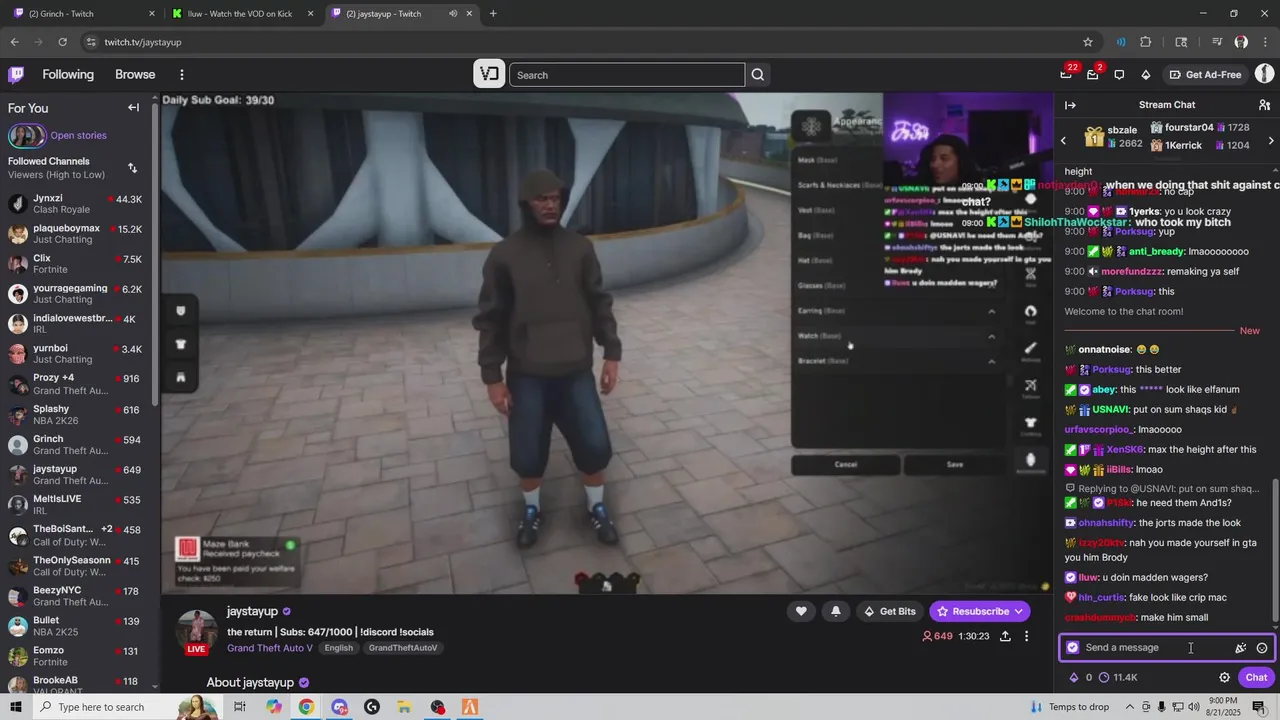1280x720 pixels.
Task: Focus the Twitch Search field
Action: (x=627, y=75)
